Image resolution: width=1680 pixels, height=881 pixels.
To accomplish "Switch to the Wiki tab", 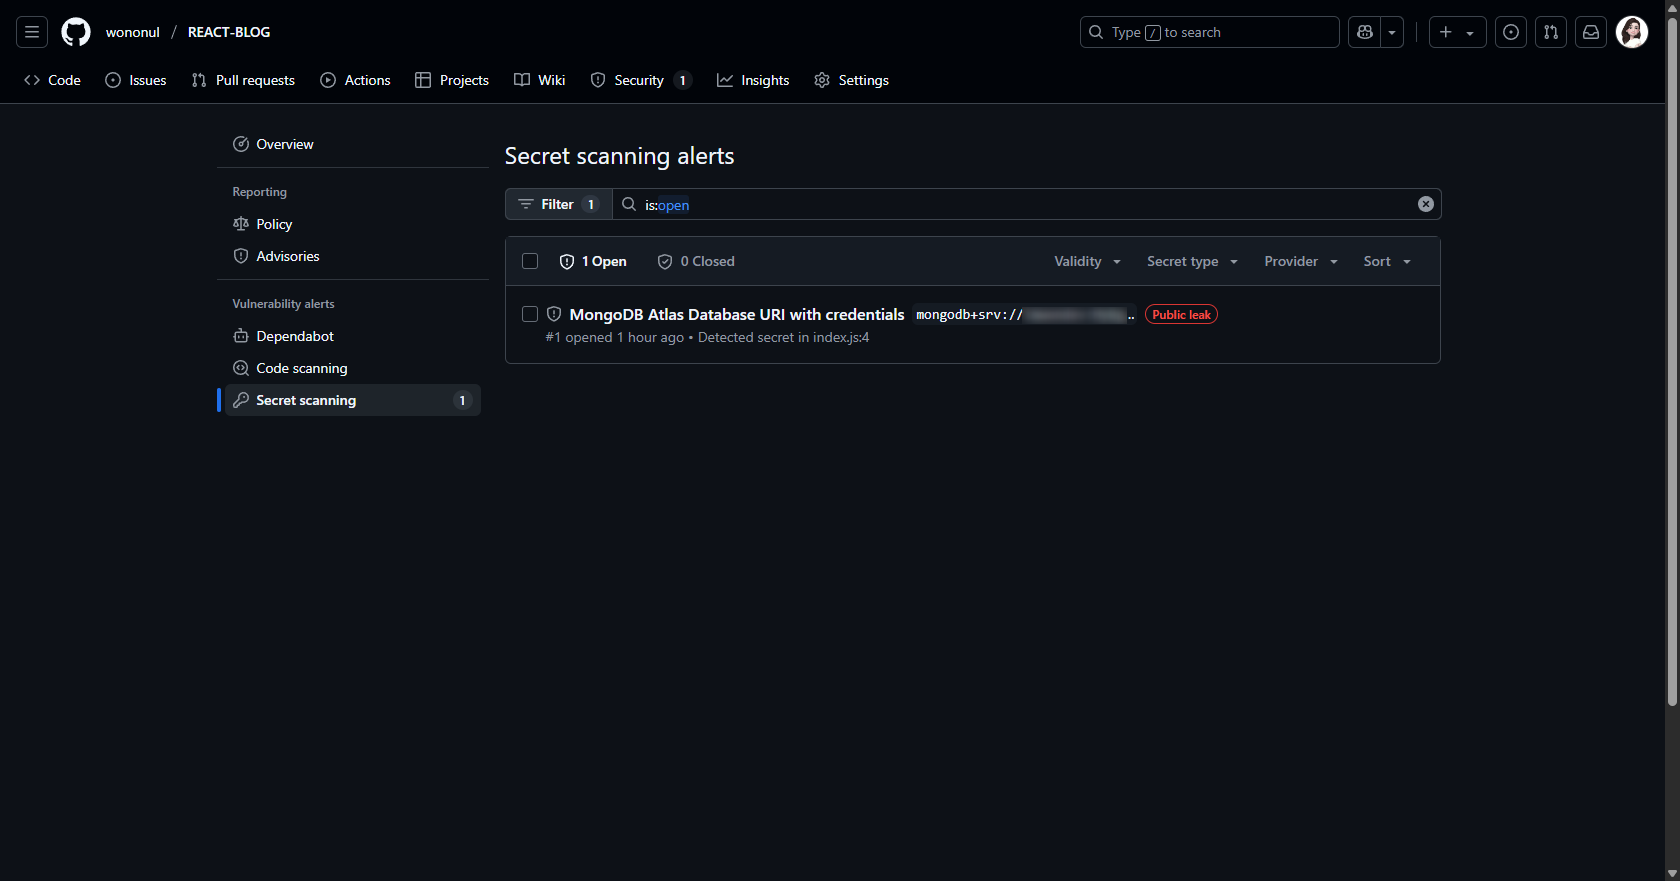I will point(540,80).
